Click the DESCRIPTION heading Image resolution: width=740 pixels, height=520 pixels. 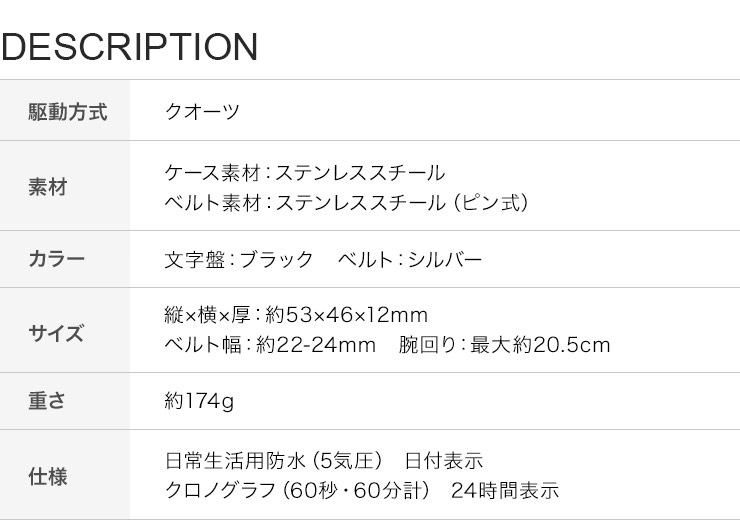[x=129, y=47]
